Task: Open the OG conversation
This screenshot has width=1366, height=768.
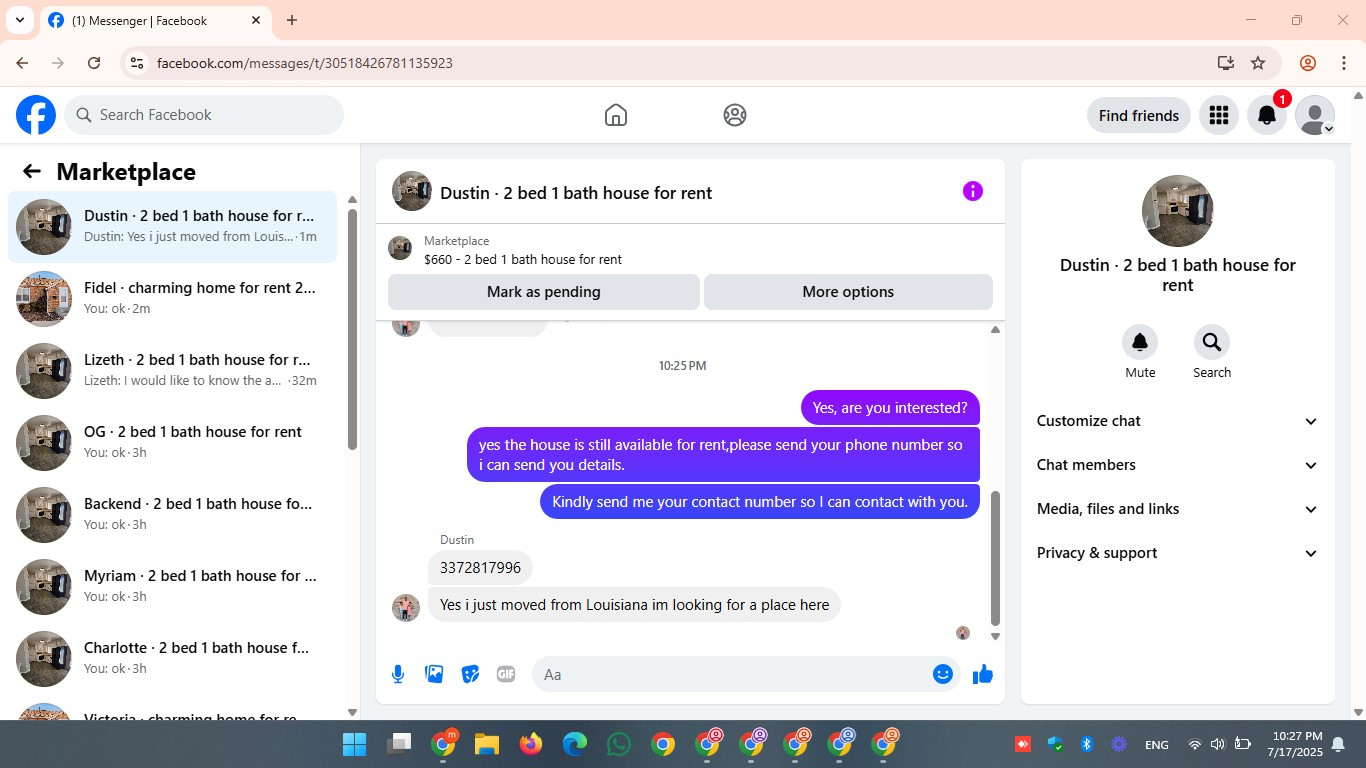Action: (x=172, y=443)
